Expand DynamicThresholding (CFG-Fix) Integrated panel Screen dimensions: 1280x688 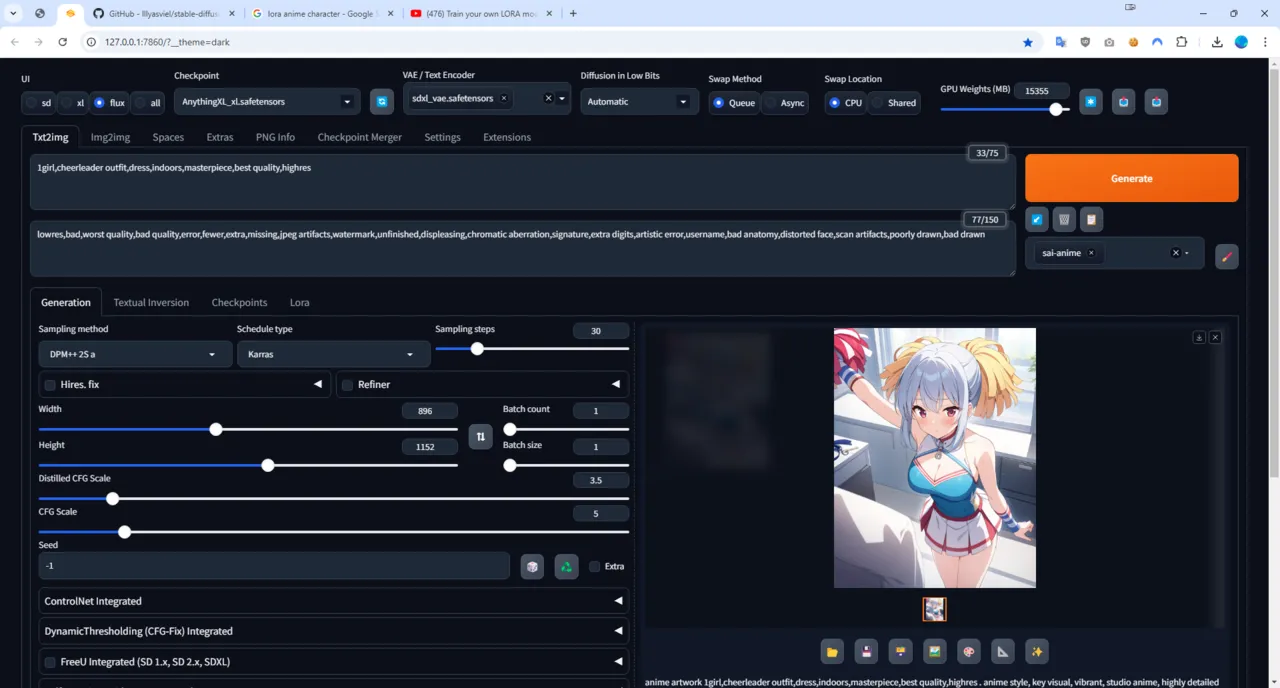coord(334,631)
